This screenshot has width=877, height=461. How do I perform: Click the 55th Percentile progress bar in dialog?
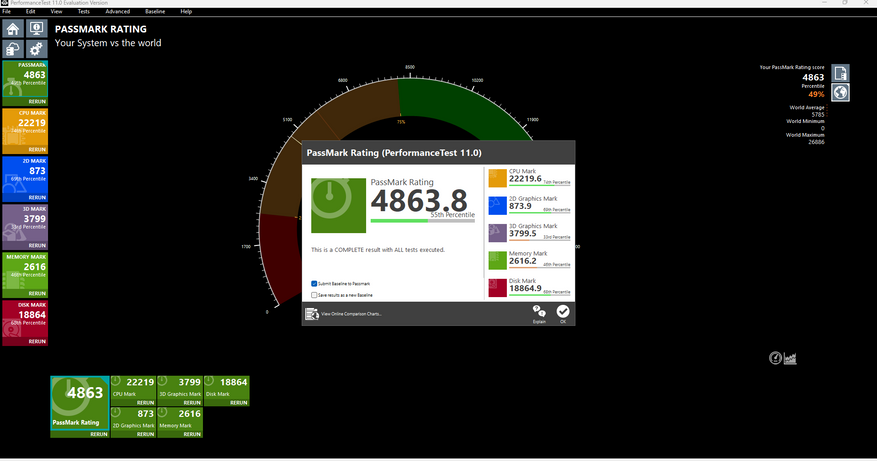(x=423, y=221)
